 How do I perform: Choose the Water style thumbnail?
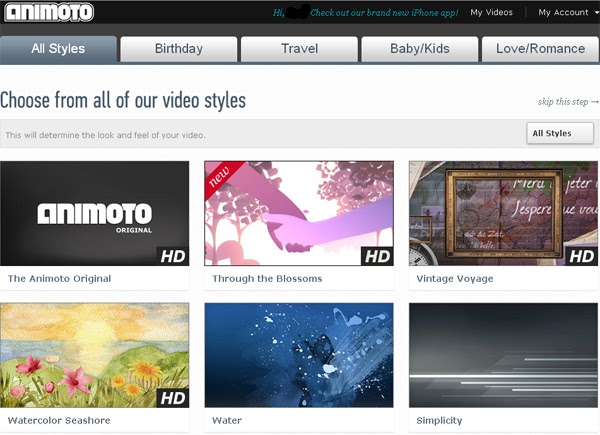(x=299, y=355)
